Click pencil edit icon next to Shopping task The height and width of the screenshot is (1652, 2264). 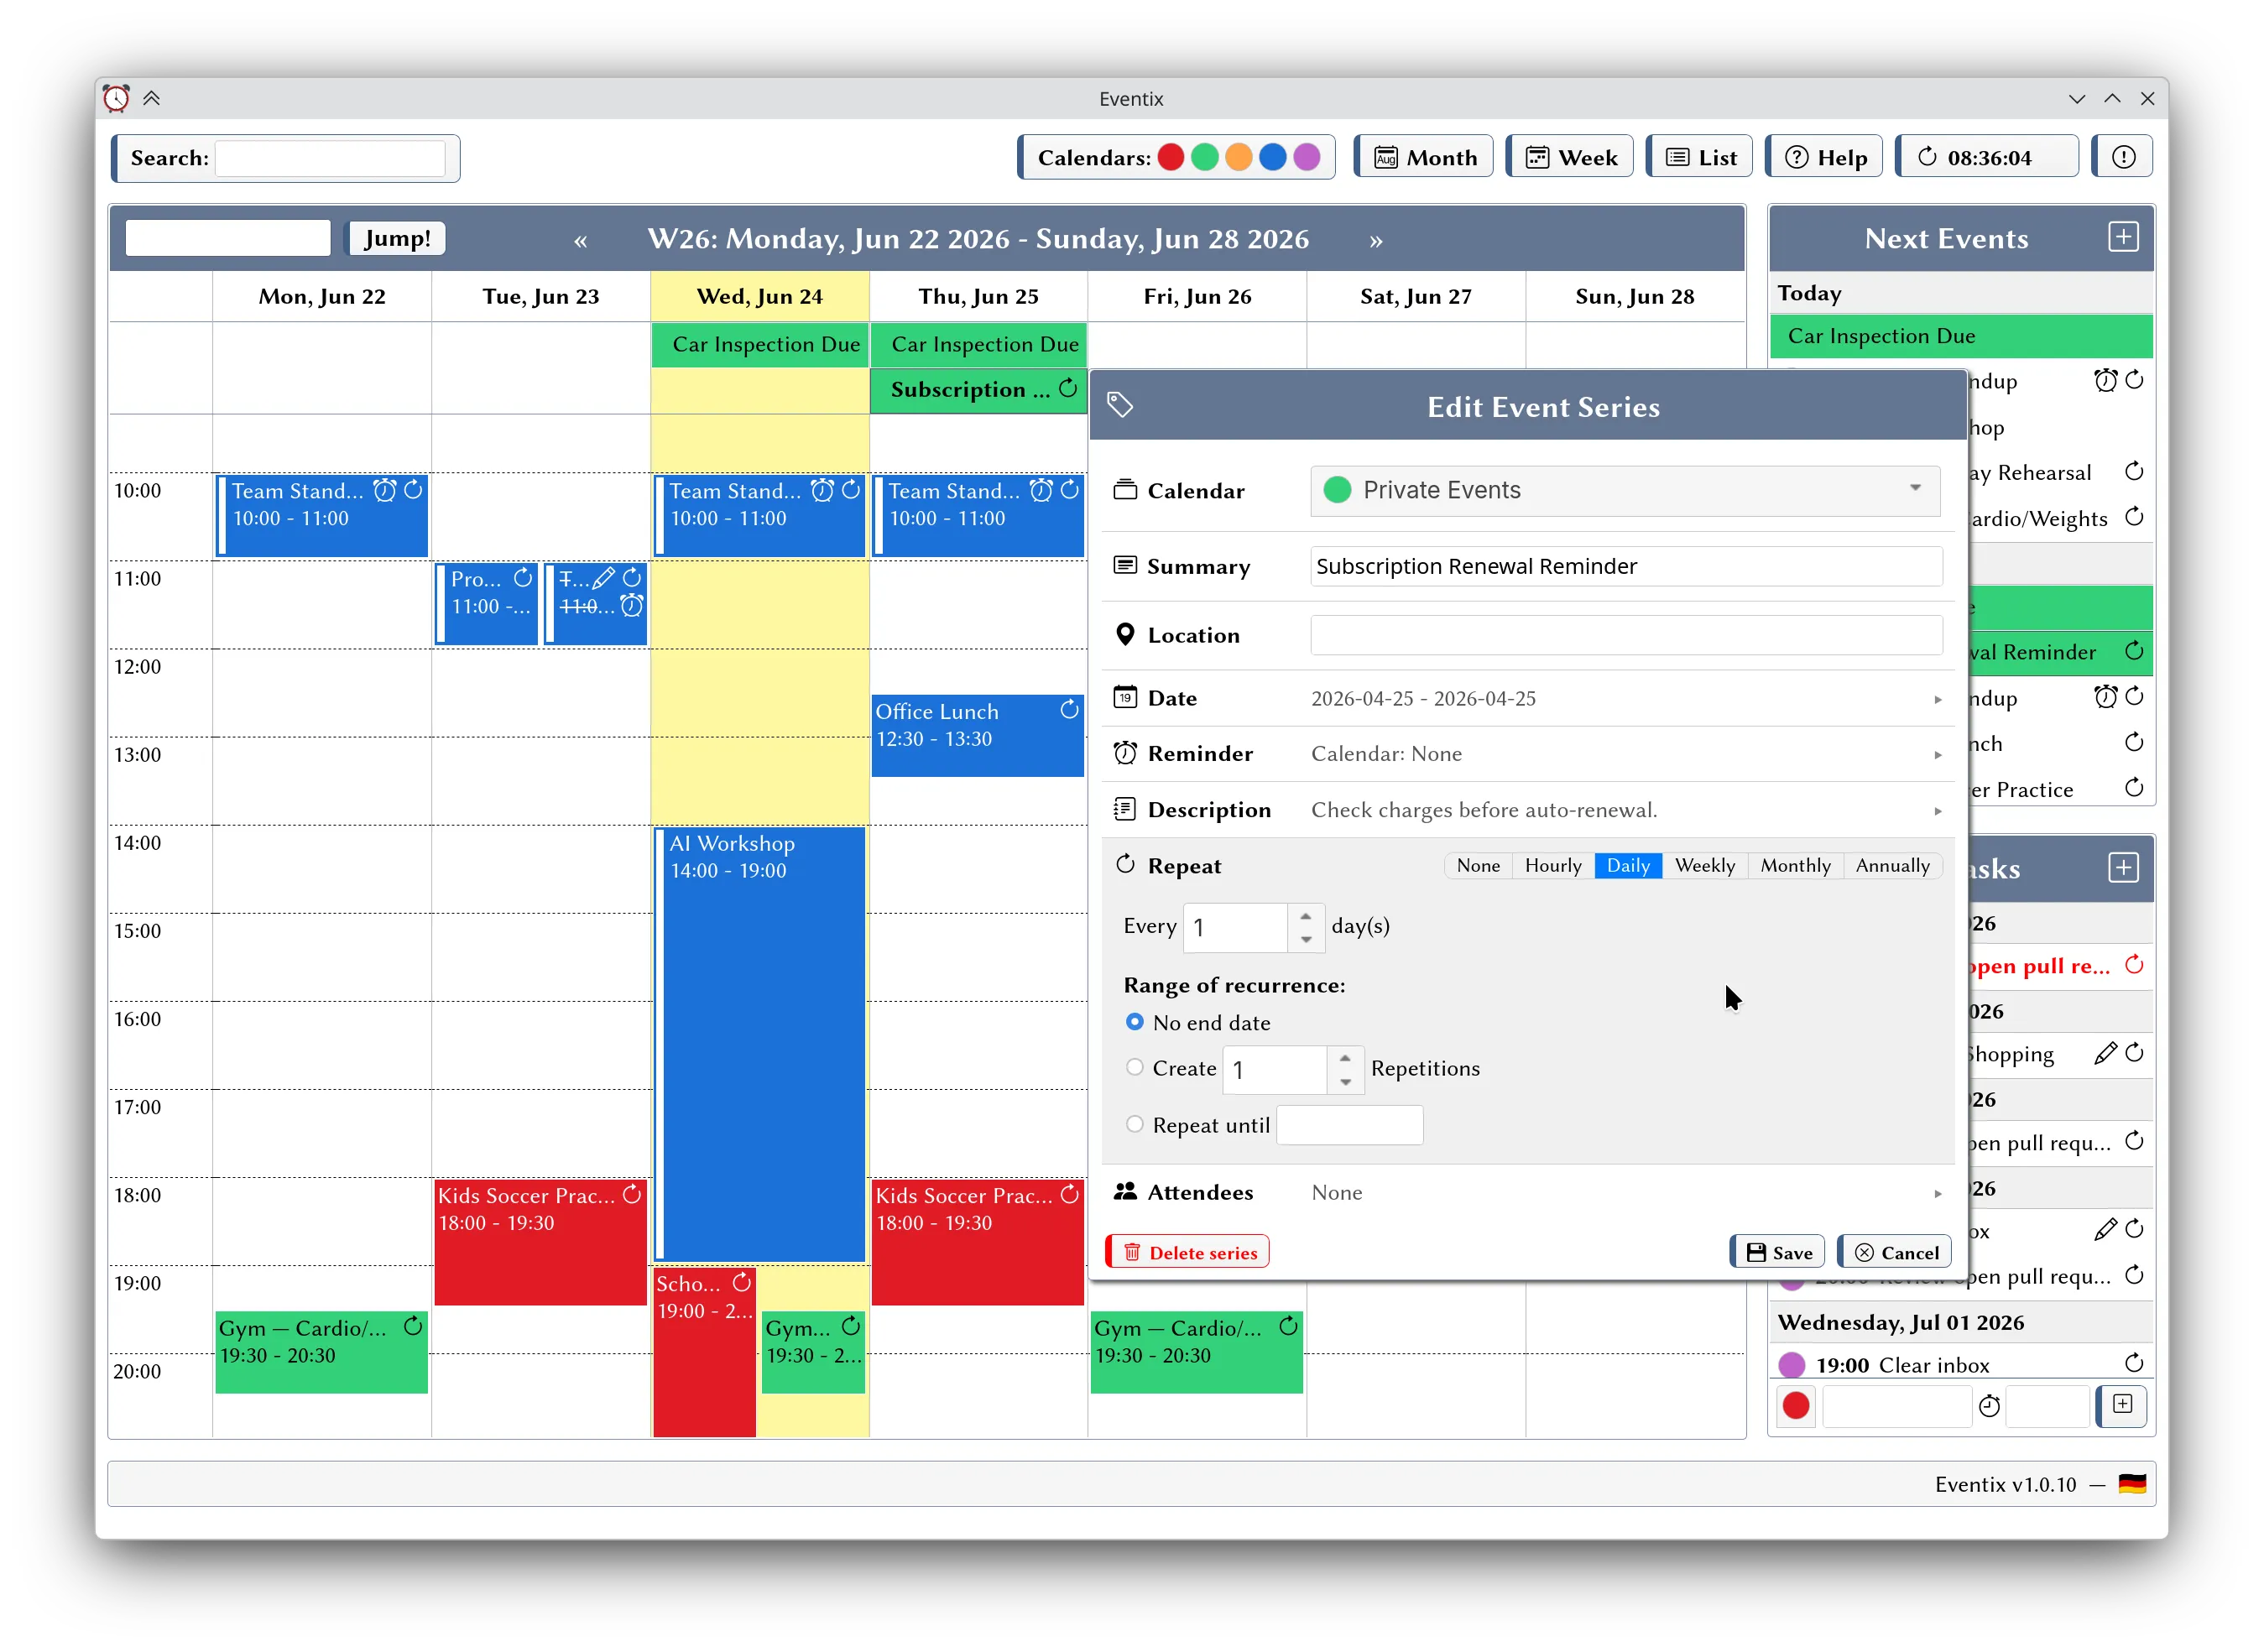click(x=2105, y=1053)
